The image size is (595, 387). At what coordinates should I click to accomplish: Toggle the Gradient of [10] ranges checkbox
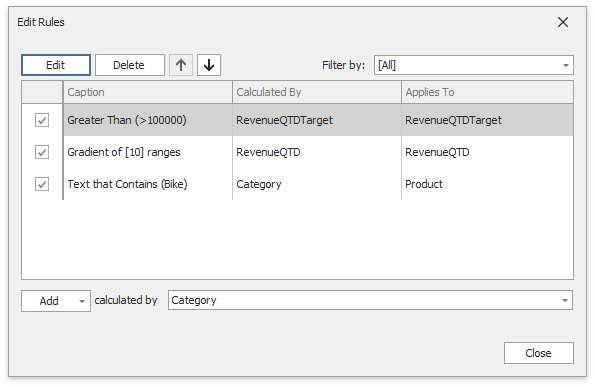pos(42,152)
